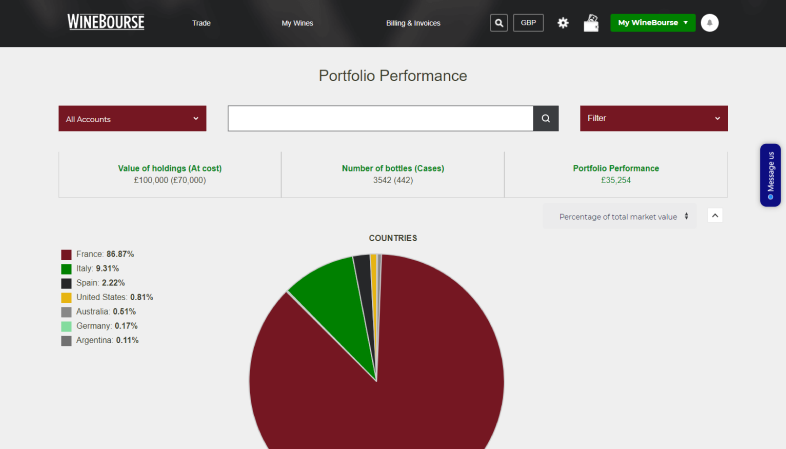Screen dimensions: 786x449
Task: Collapse the chart section with chevron-up
Action: 715,215
